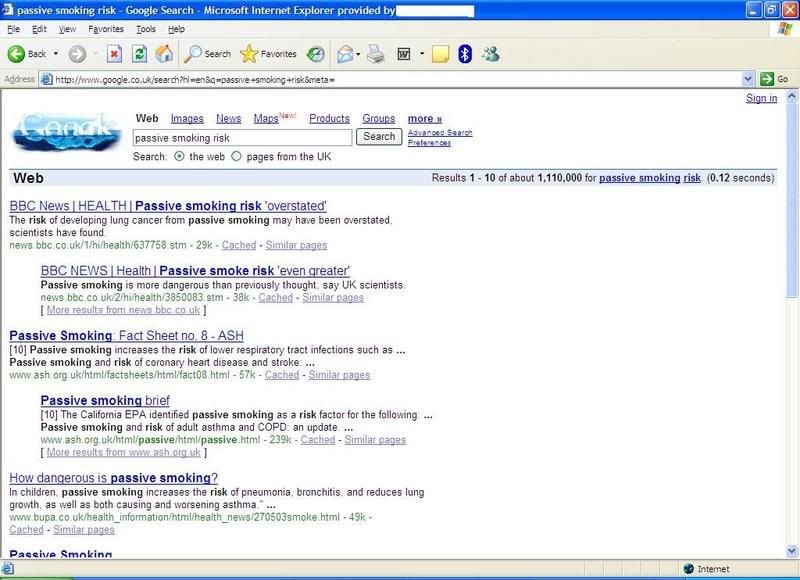
Task: Open BBC result Passive smoke risk 'even greater'
Action: coord(195,271)
